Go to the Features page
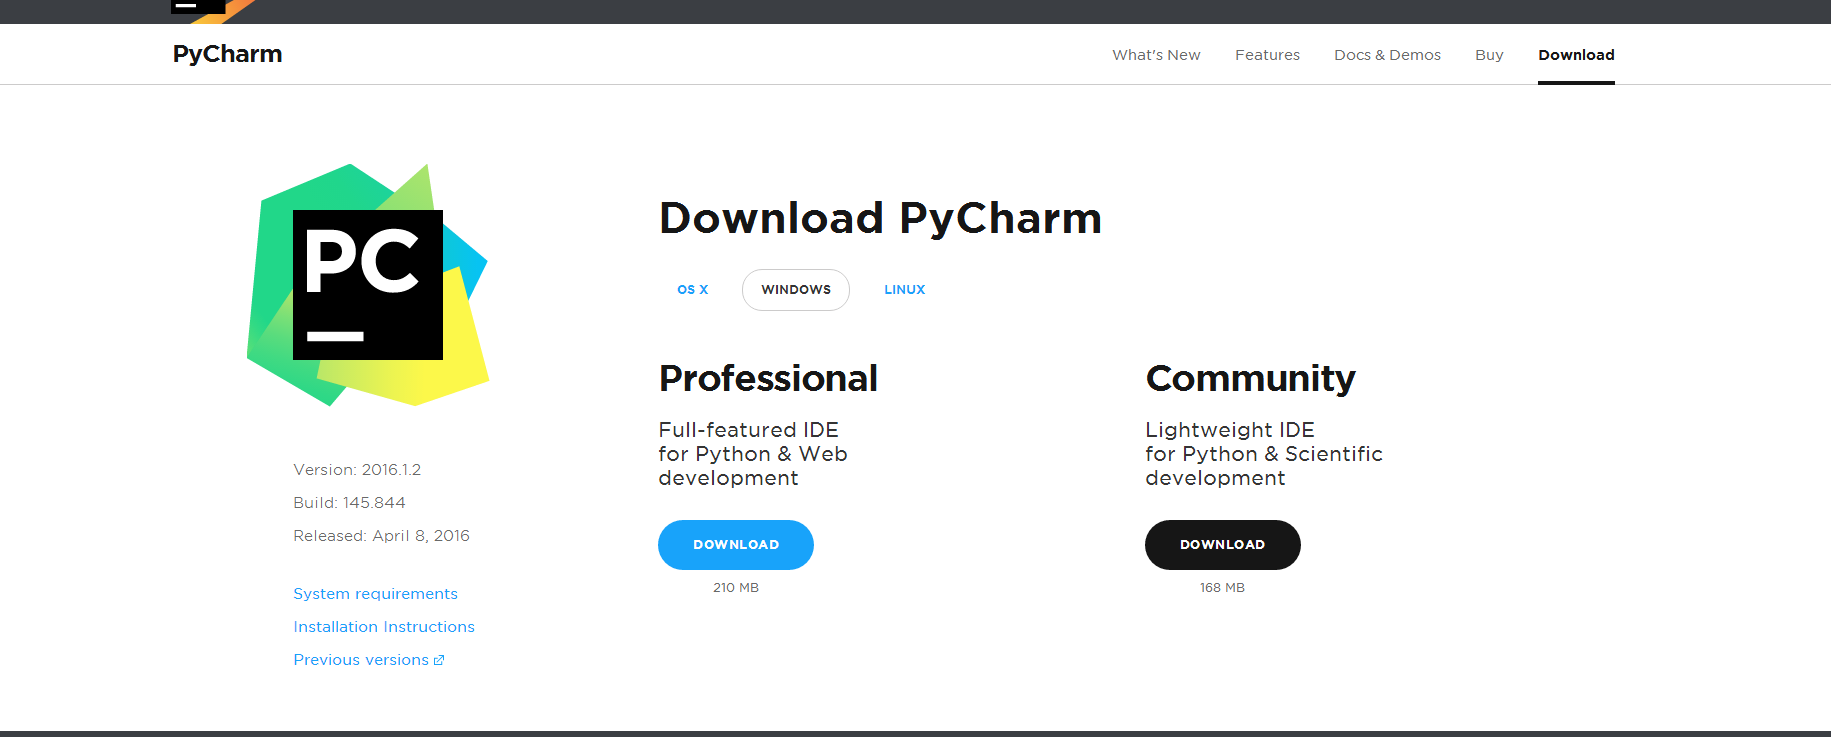This screenshot has width=1831, height=737. pos(1267,55)
